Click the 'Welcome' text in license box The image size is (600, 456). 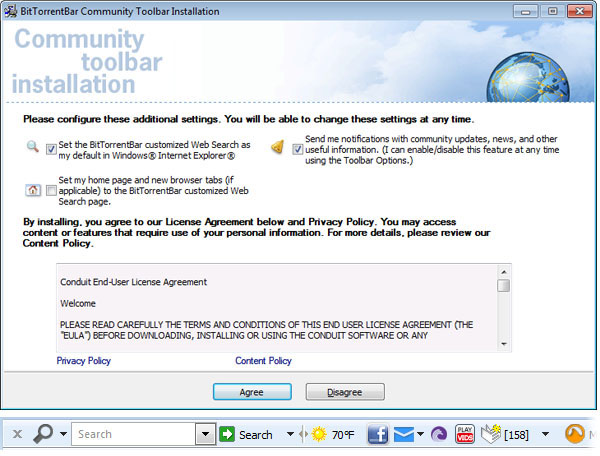tap(78, 304)
